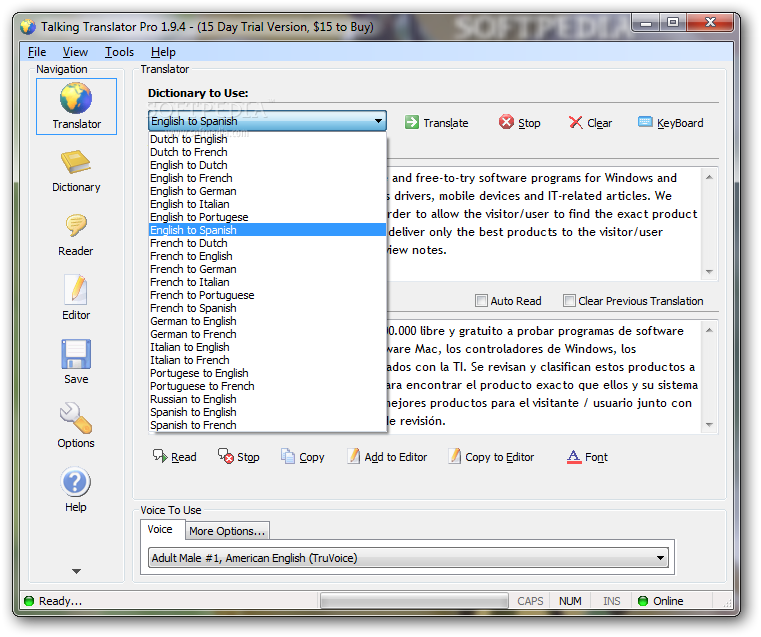Open the on-screen KeyBoard icon
The image size is (761, 637).
click(645, 122)
